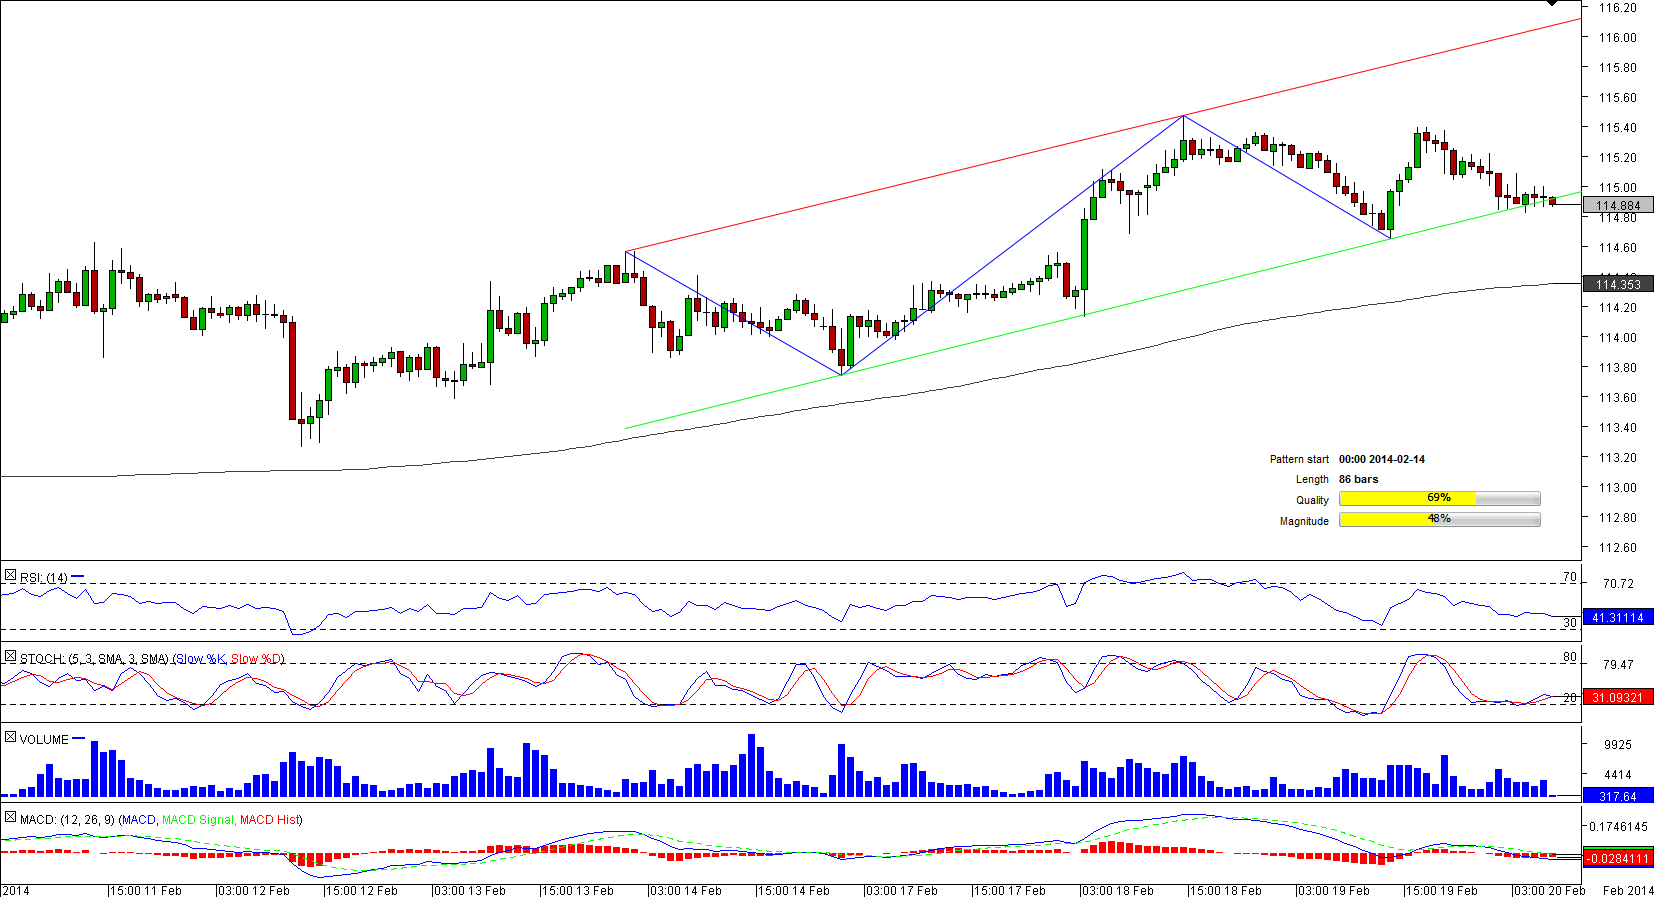Click the MACD scale value 0.1746145

pyautogui.click(x=1619, y=827)
